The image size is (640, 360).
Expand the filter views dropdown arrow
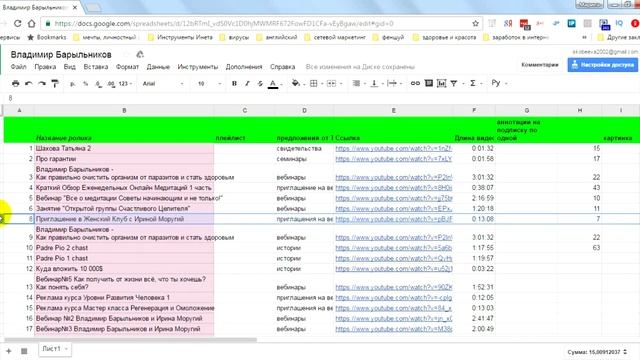pyautogui.click(x=463, y=84)
